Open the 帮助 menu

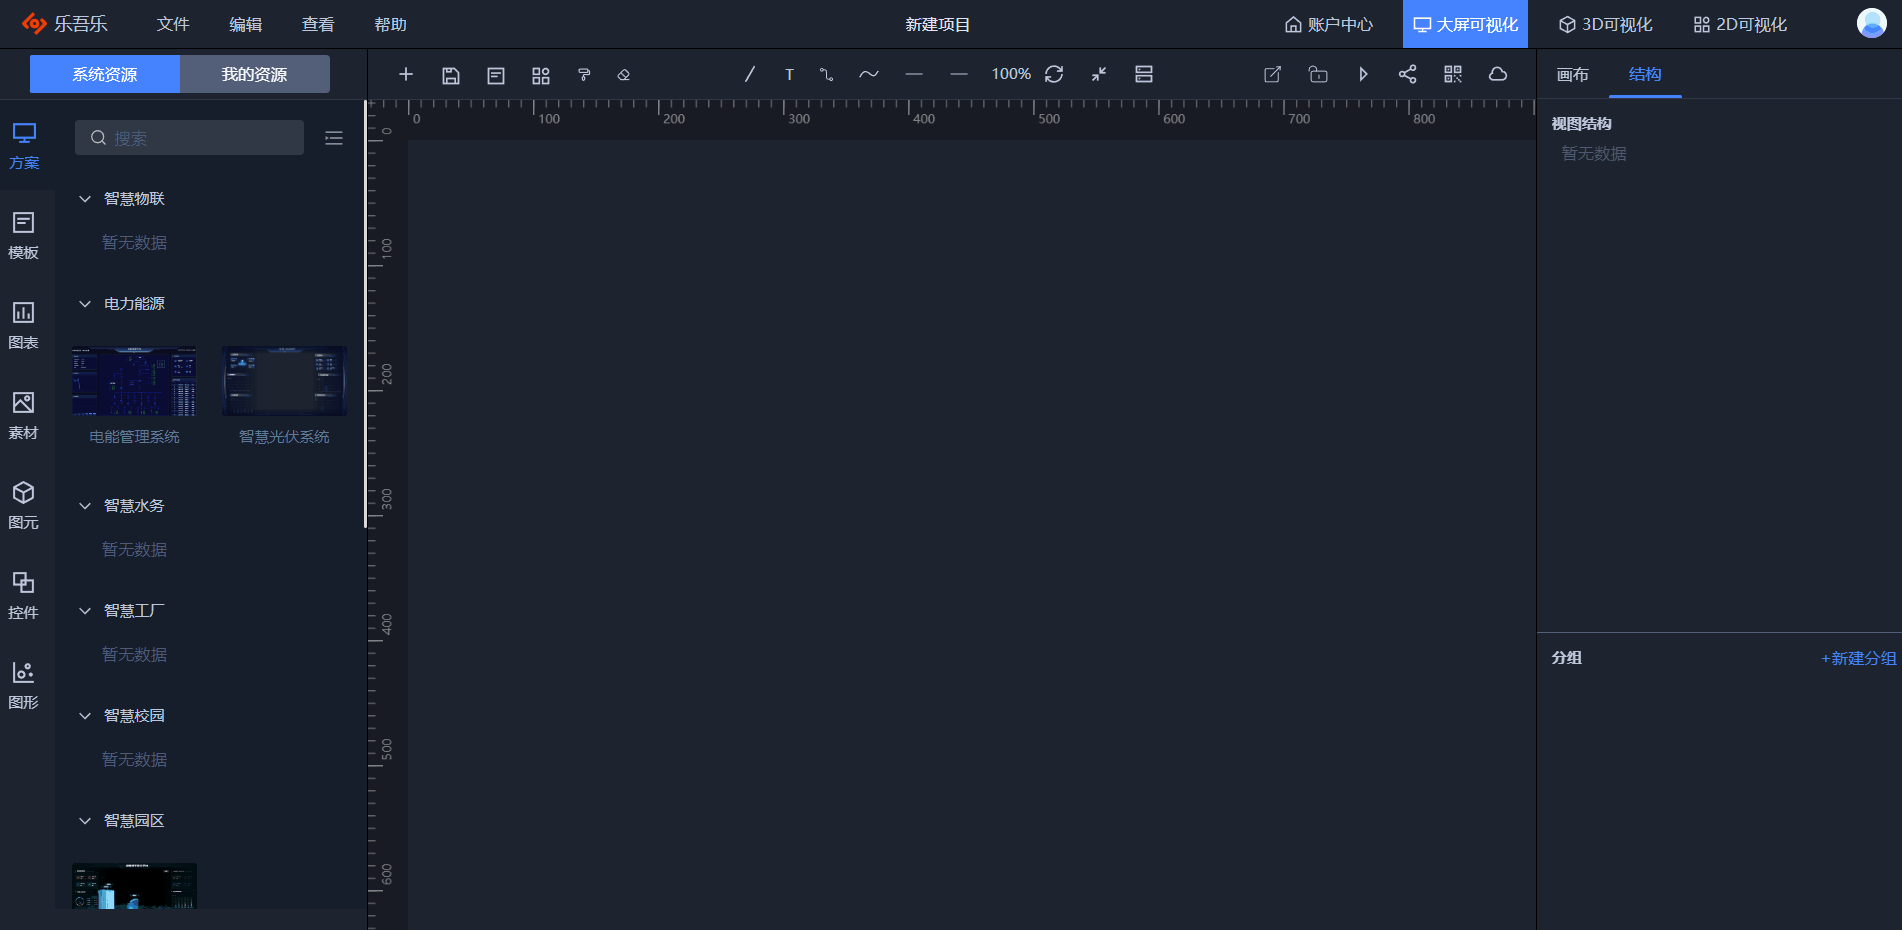(x=390, y=24)
